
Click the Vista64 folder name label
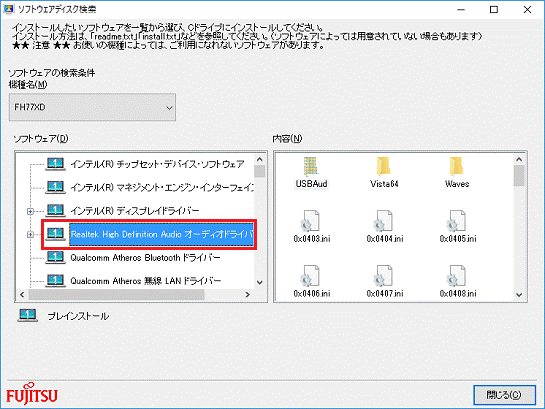coord(384,184)
